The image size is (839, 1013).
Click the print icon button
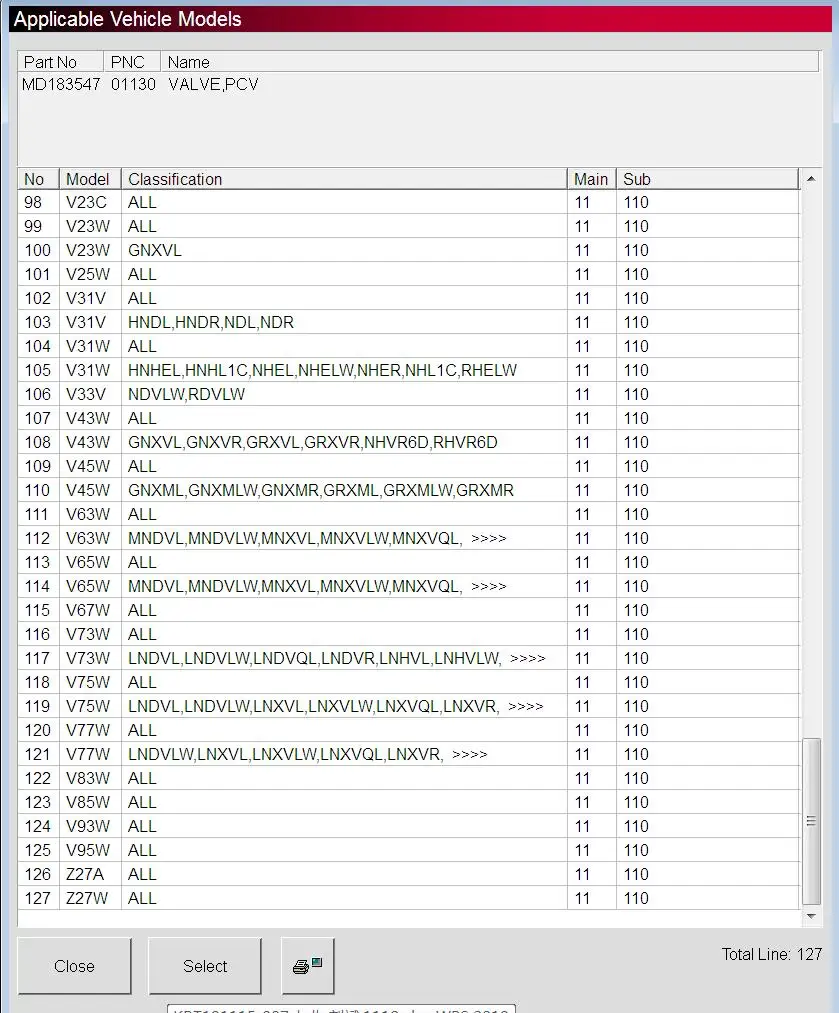coord(307,966)
